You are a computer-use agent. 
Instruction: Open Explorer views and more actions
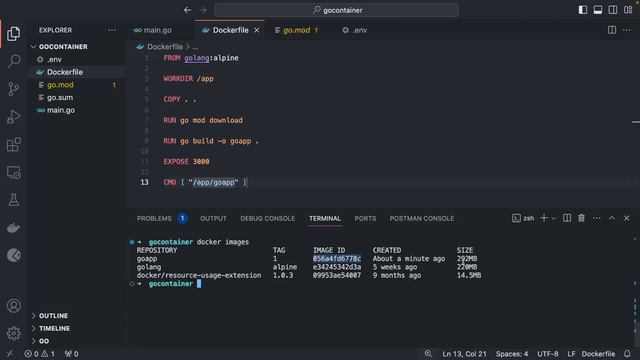tap(112, 30)
